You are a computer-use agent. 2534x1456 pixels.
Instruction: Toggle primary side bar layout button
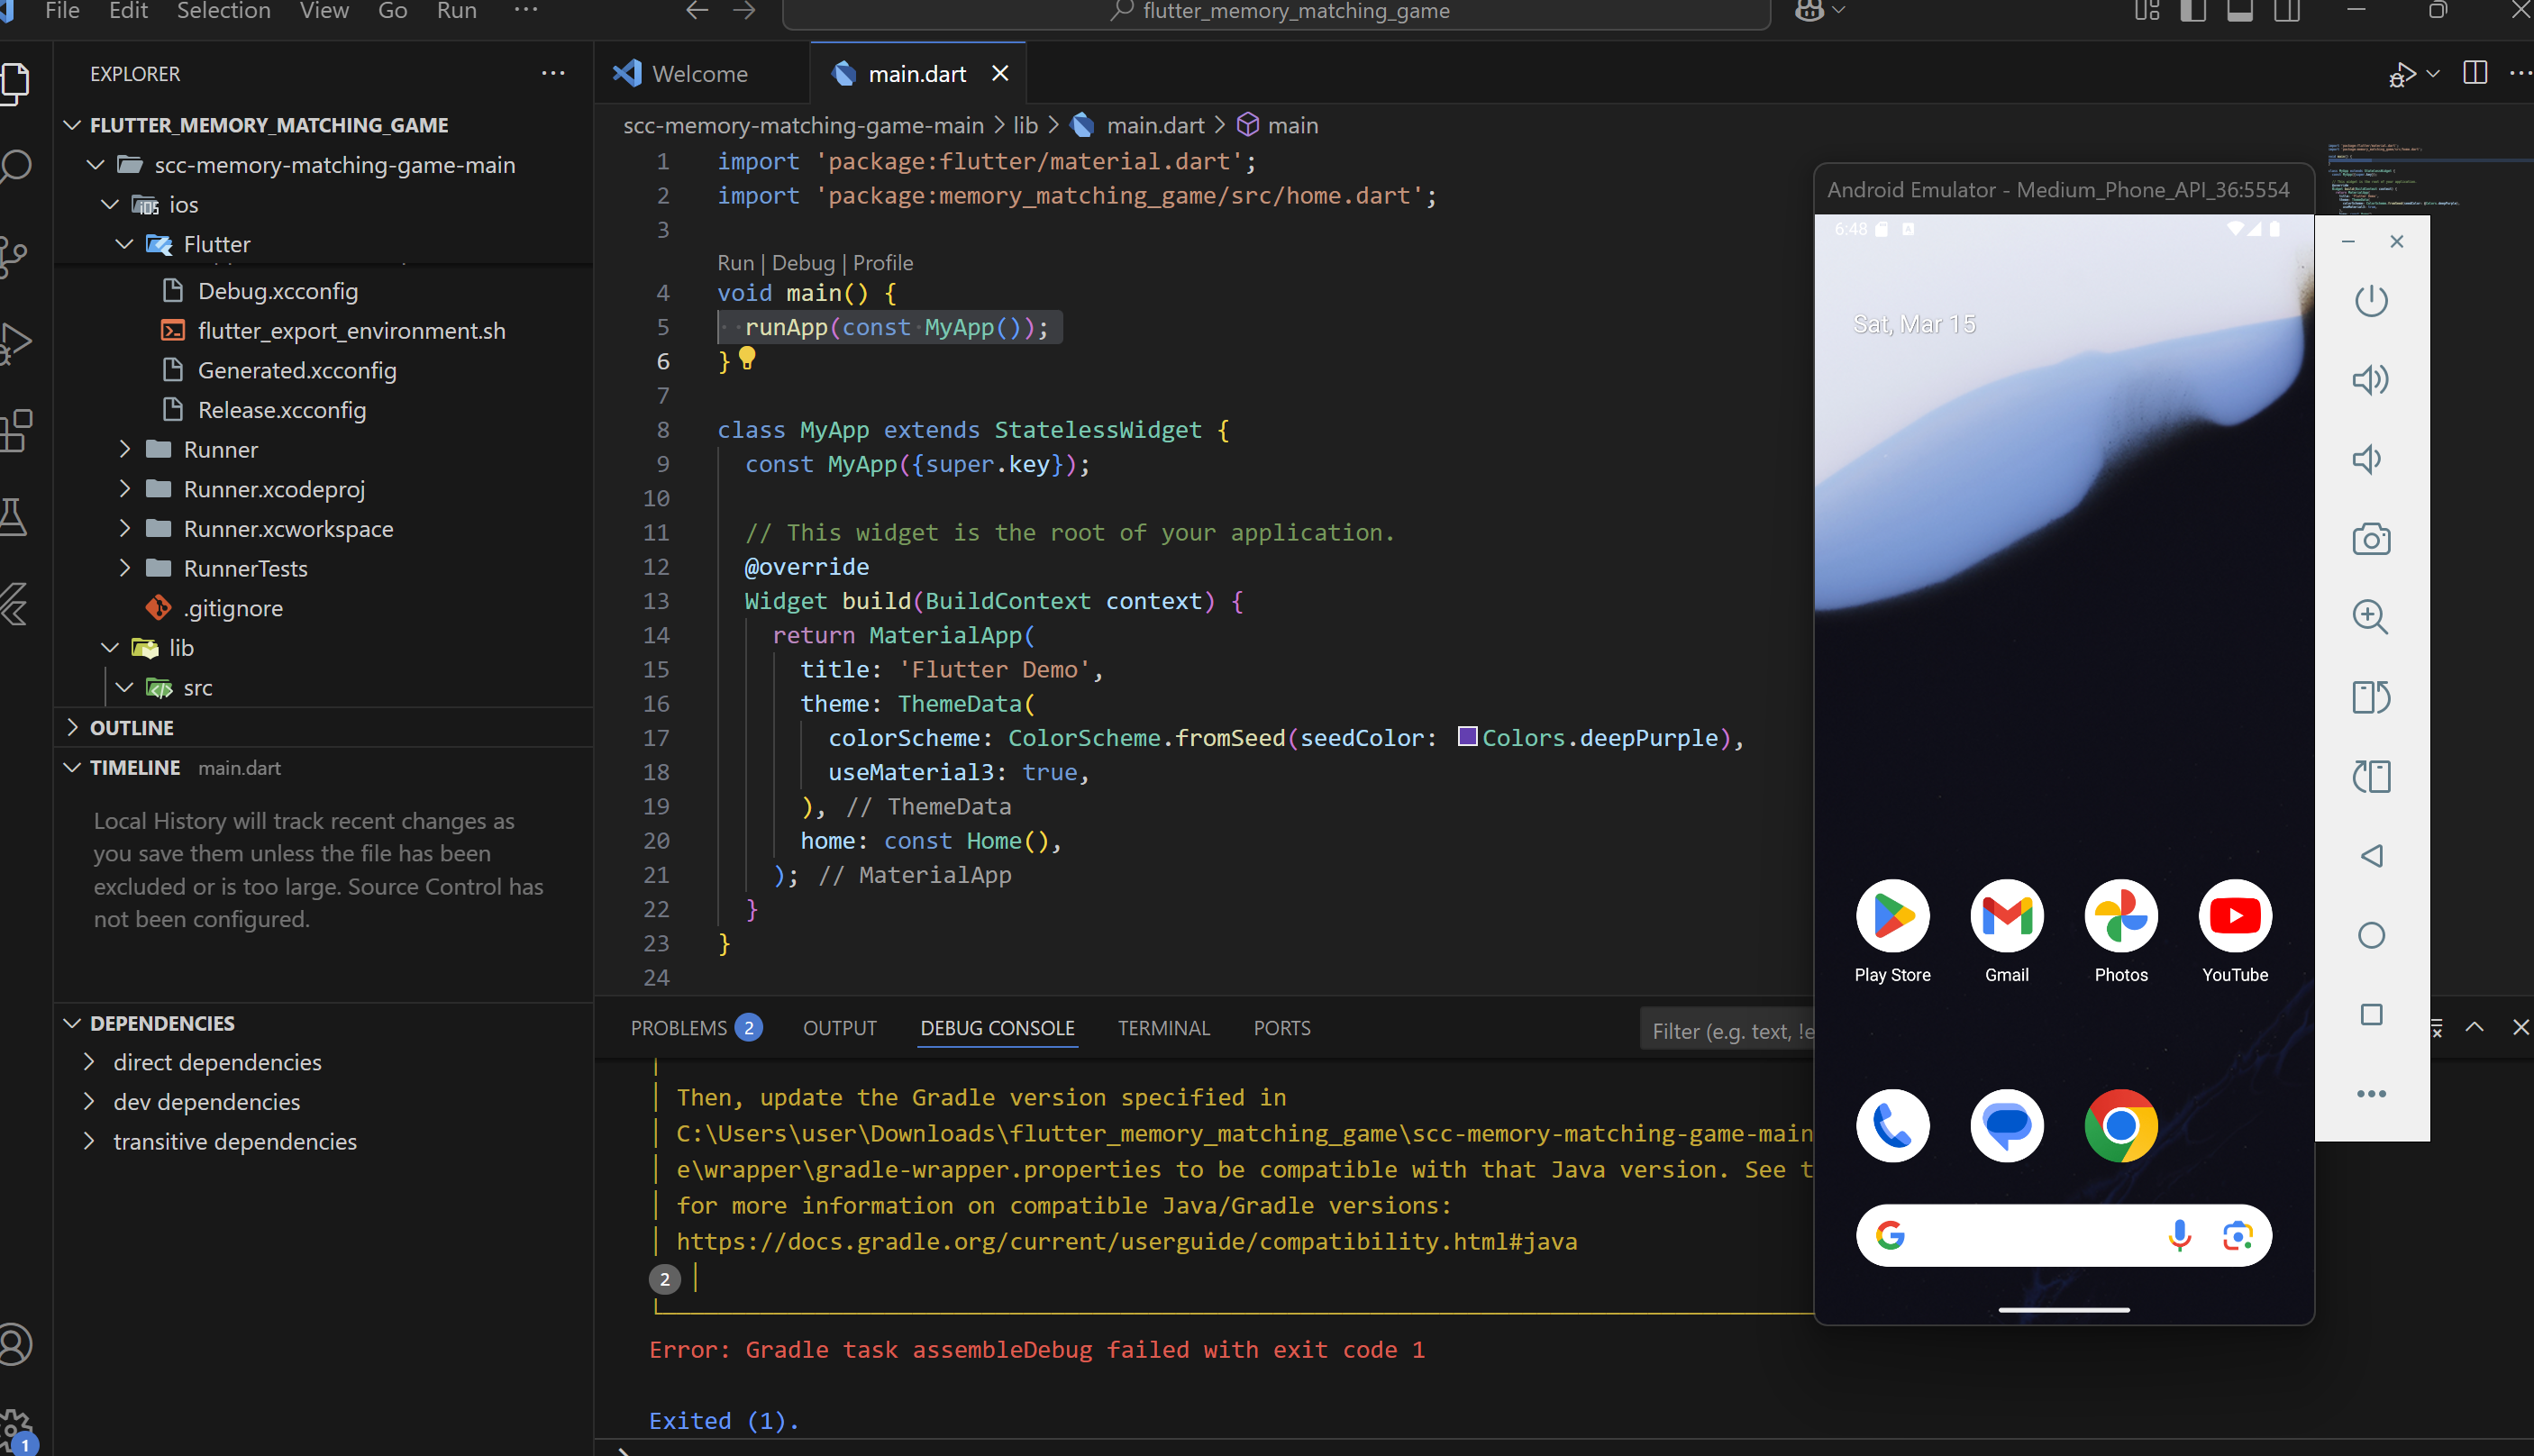pos(2193,11)
